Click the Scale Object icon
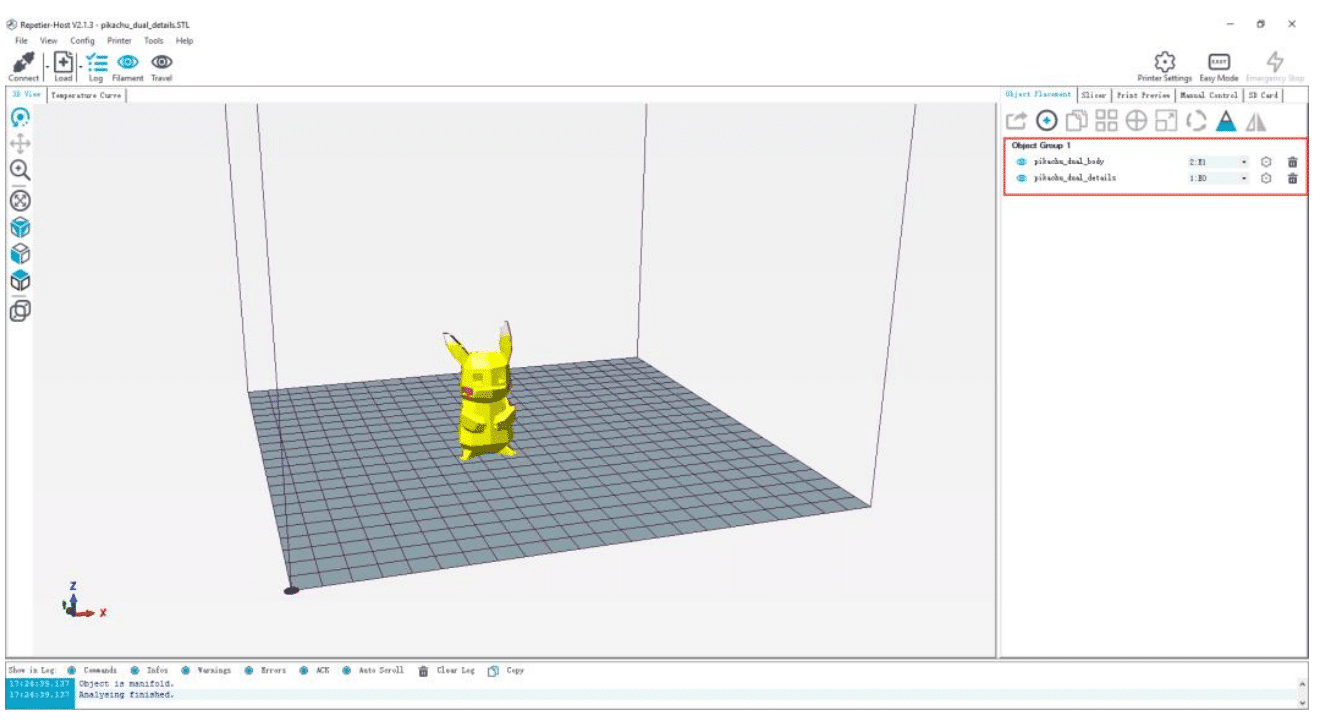The image size is (1322, 725). point(1166,121)
